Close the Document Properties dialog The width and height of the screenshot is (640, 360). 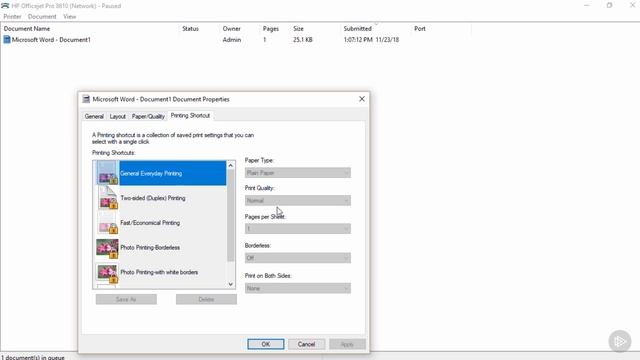point(362,99)
